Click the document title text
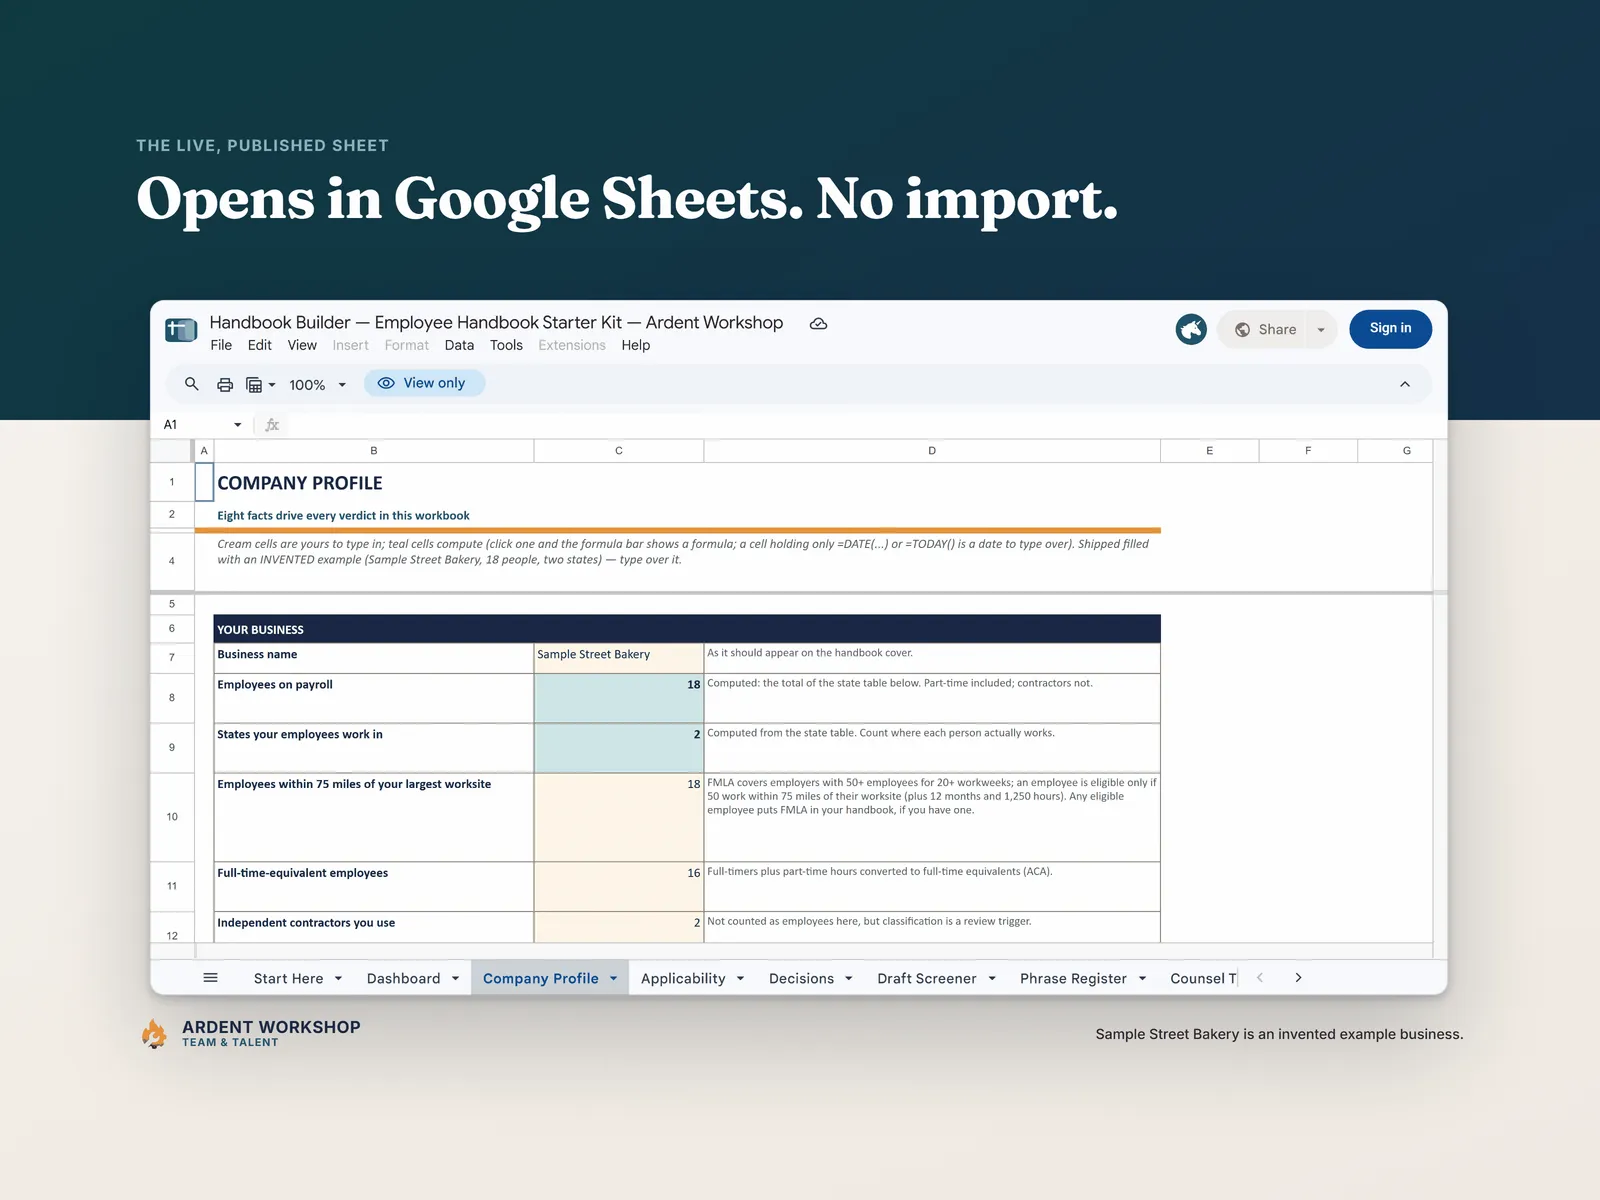The height and width of the screenshot is (1200, 1600). coord(496,323)
